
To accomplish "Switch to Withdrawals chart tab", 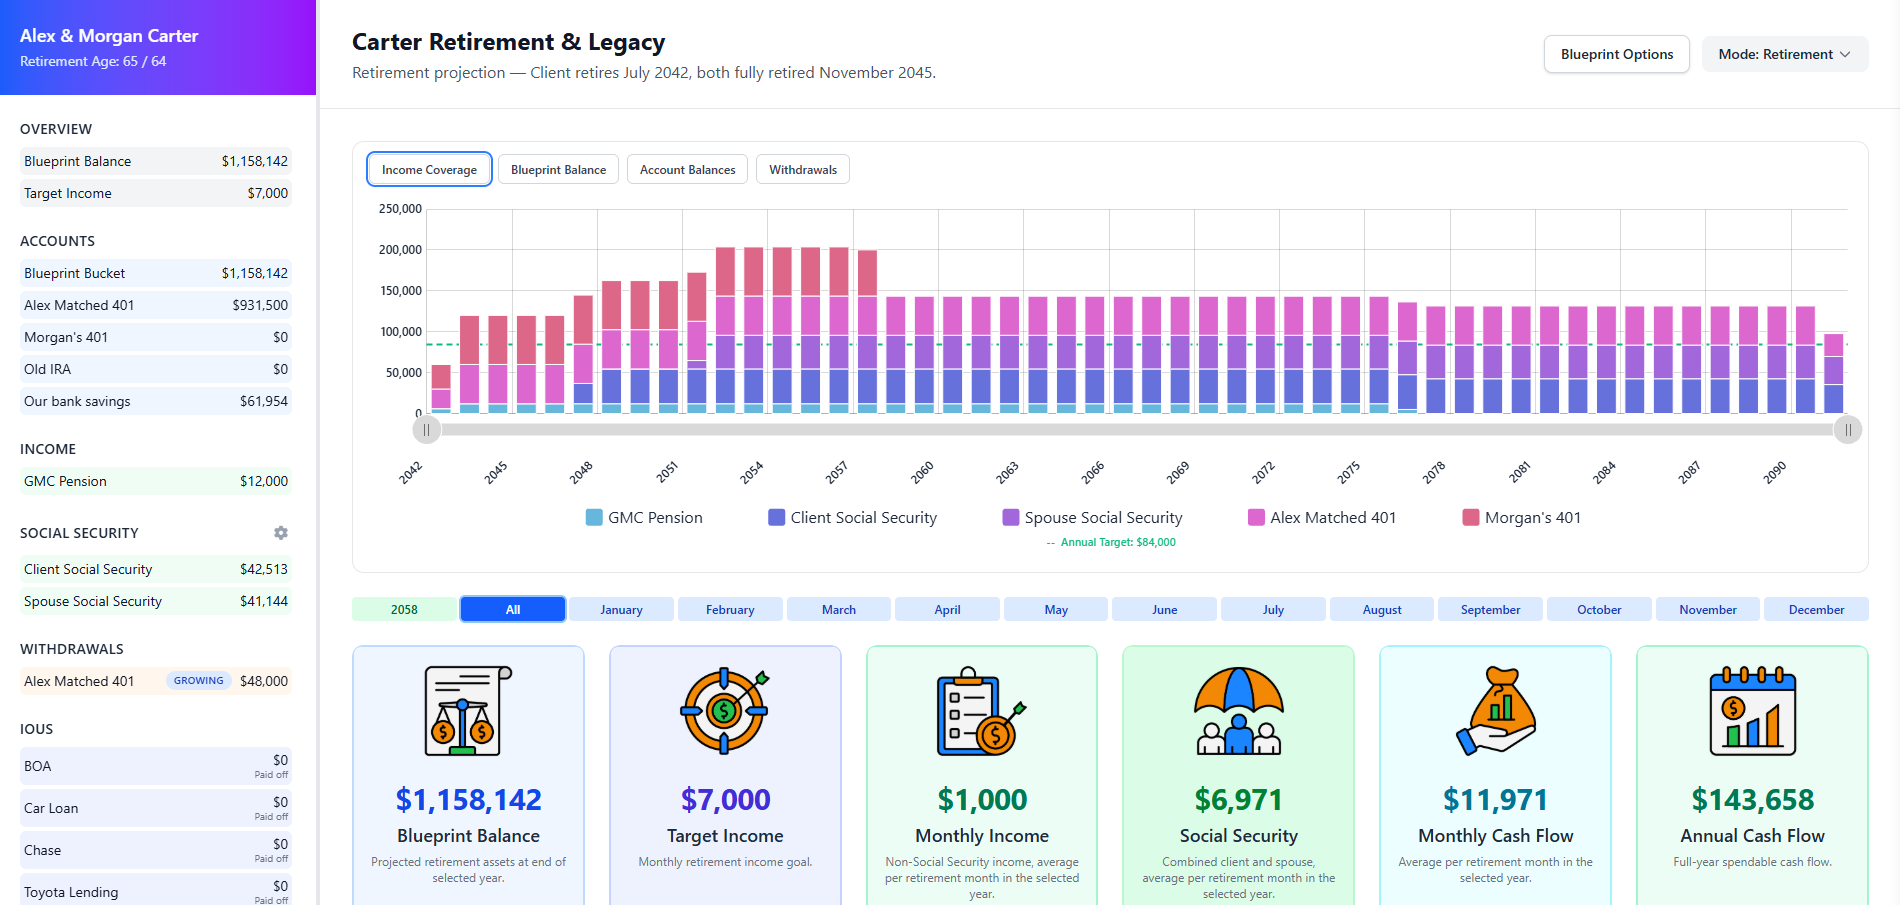I will pyautogui.click(x=803, y=170).
